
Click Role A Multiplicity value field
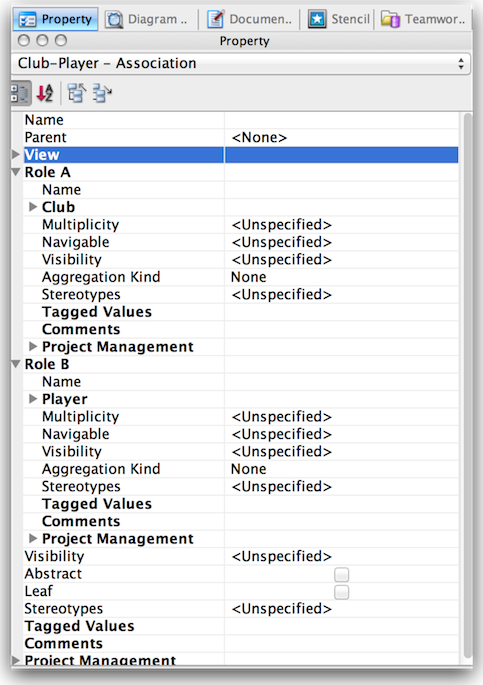[342, 225]
